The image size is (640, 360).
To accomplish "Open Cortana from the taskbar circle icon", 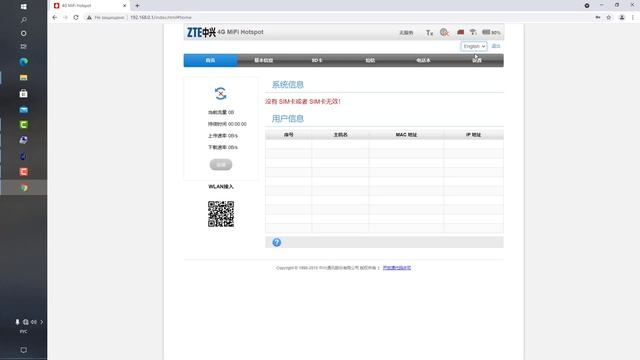I will coord(24,33).
